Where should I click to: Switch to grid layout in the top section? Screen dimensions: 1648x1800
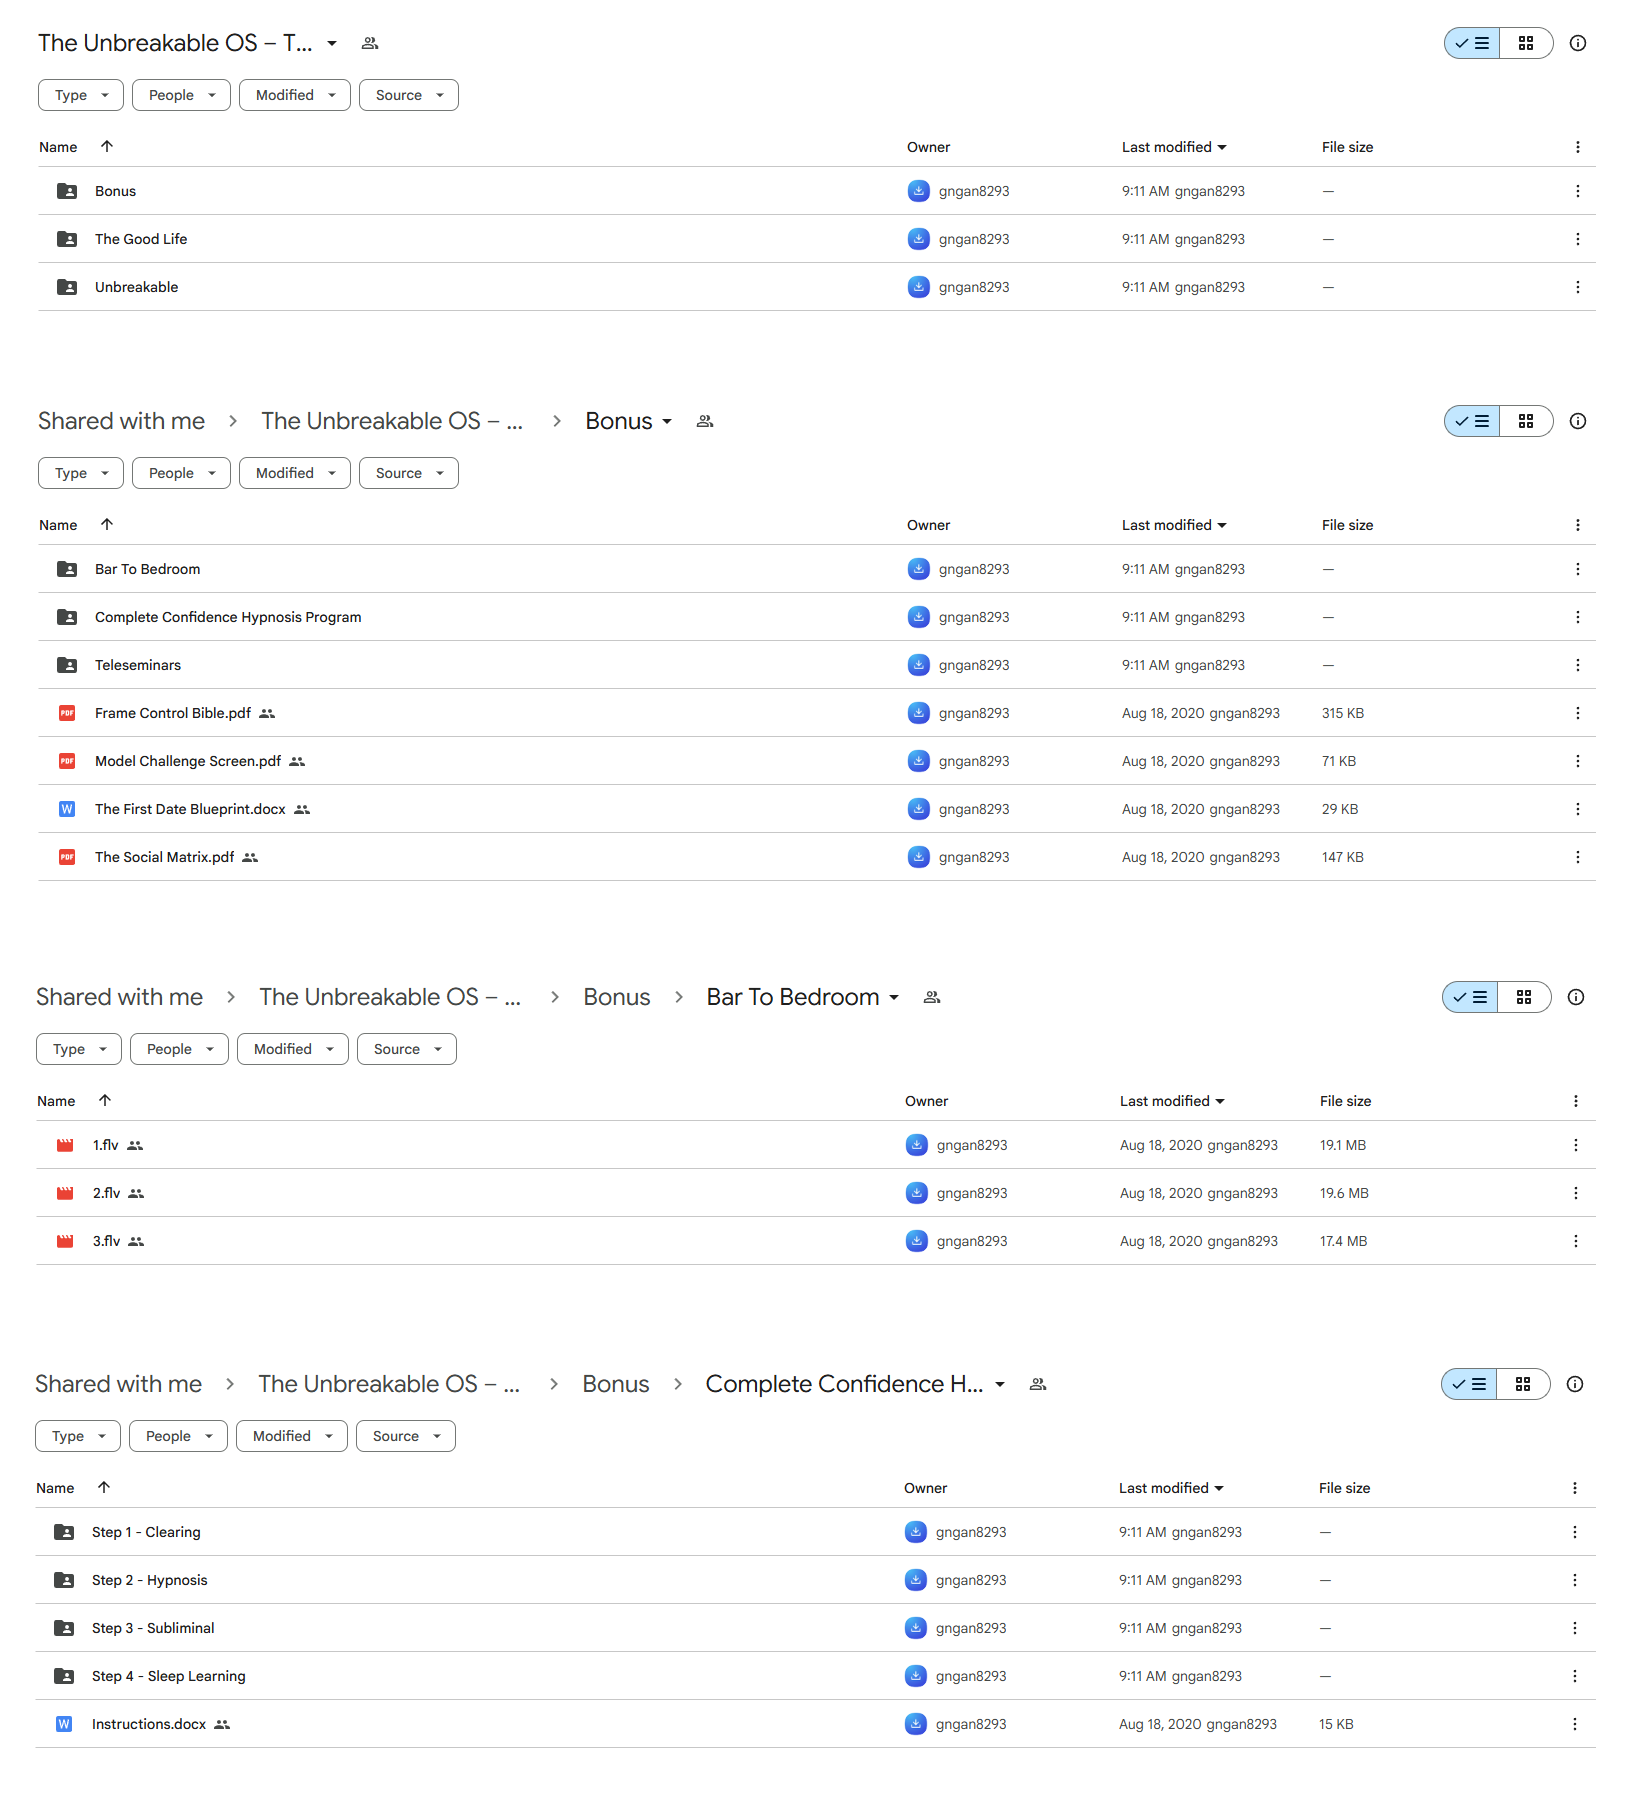tap(1526, 43)
